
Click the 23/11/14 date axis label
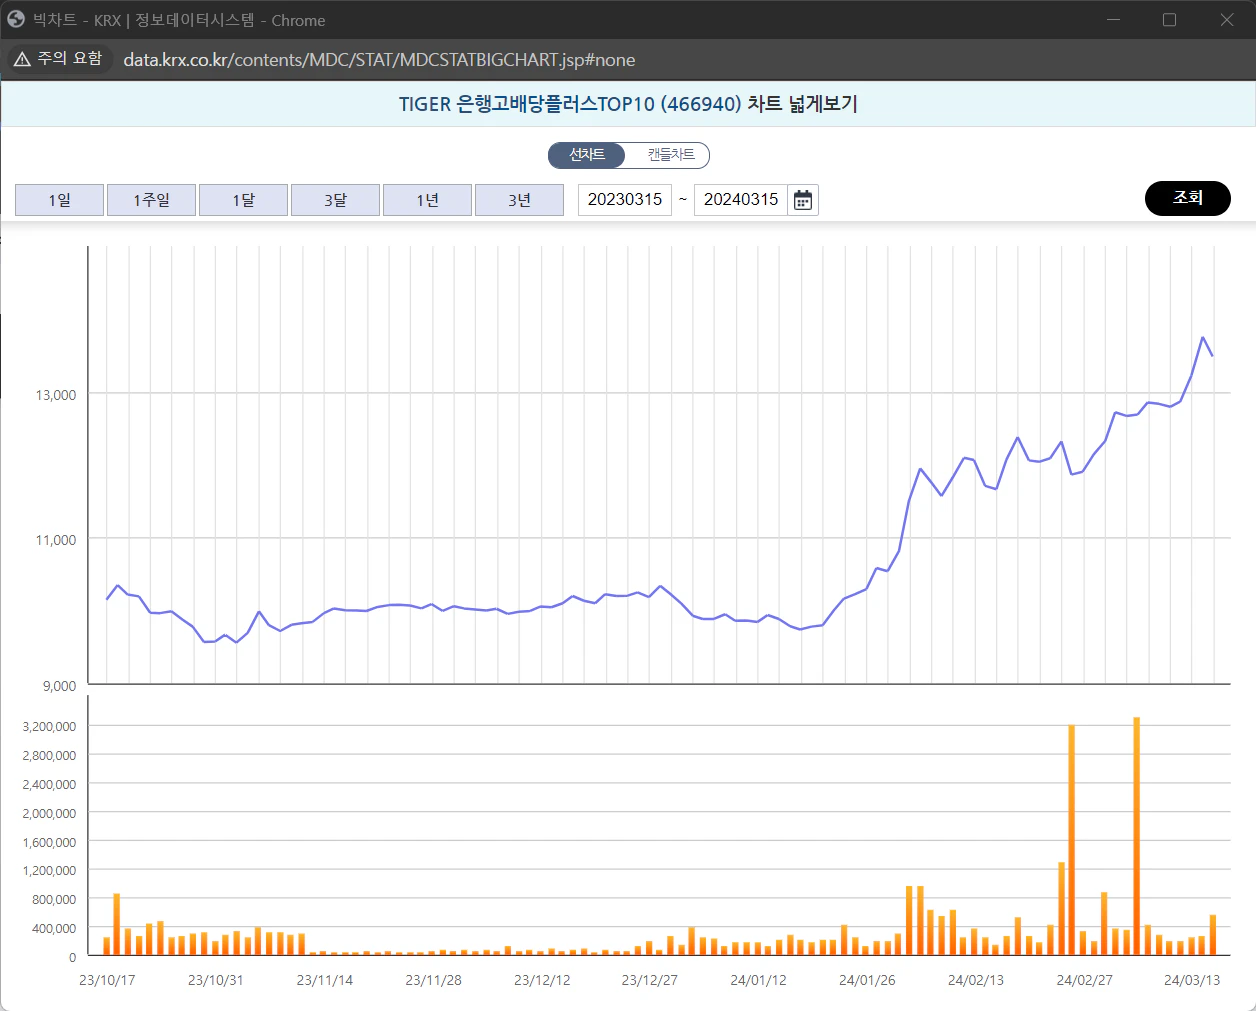click(325, 981)
